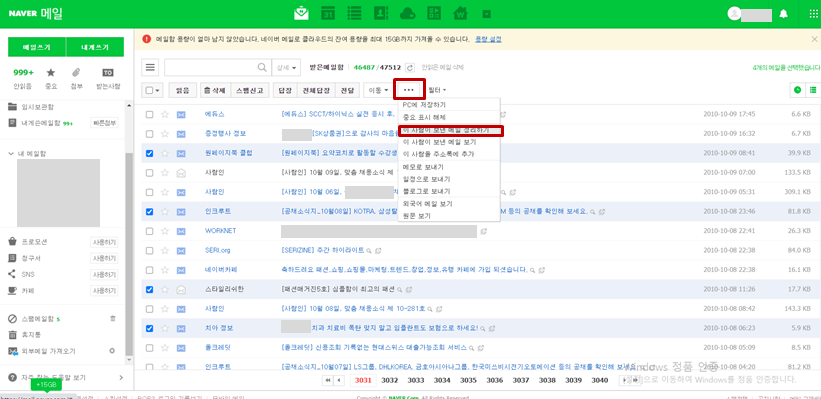Dismiss the storage warning banner
This screenshot has width=821, height=399.
coord(814,39)
